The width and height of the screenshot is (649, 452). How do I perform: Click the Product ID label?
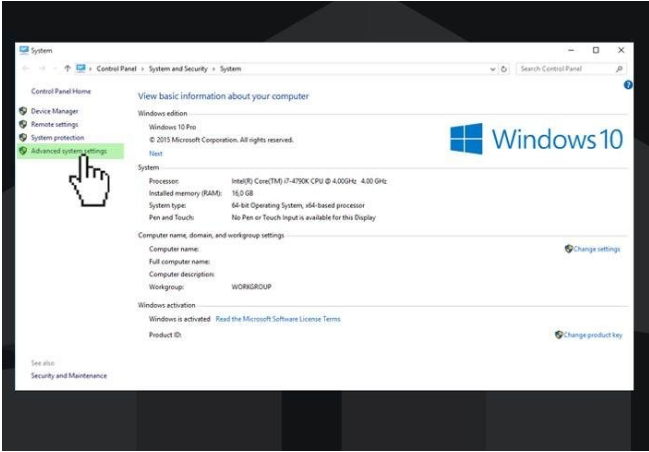tap(165, 335)
